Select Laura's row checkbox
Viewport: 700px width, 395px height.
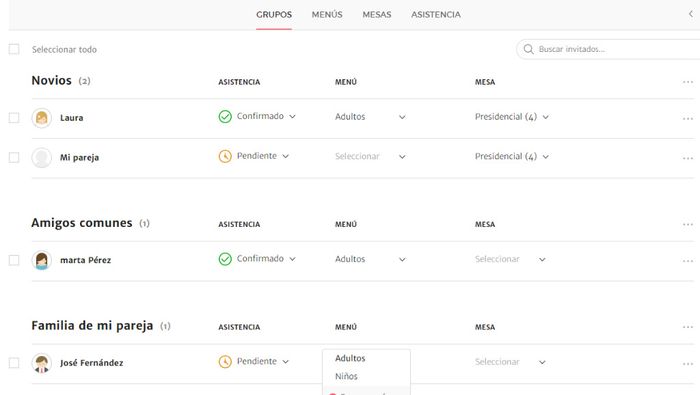click(14, 118)
